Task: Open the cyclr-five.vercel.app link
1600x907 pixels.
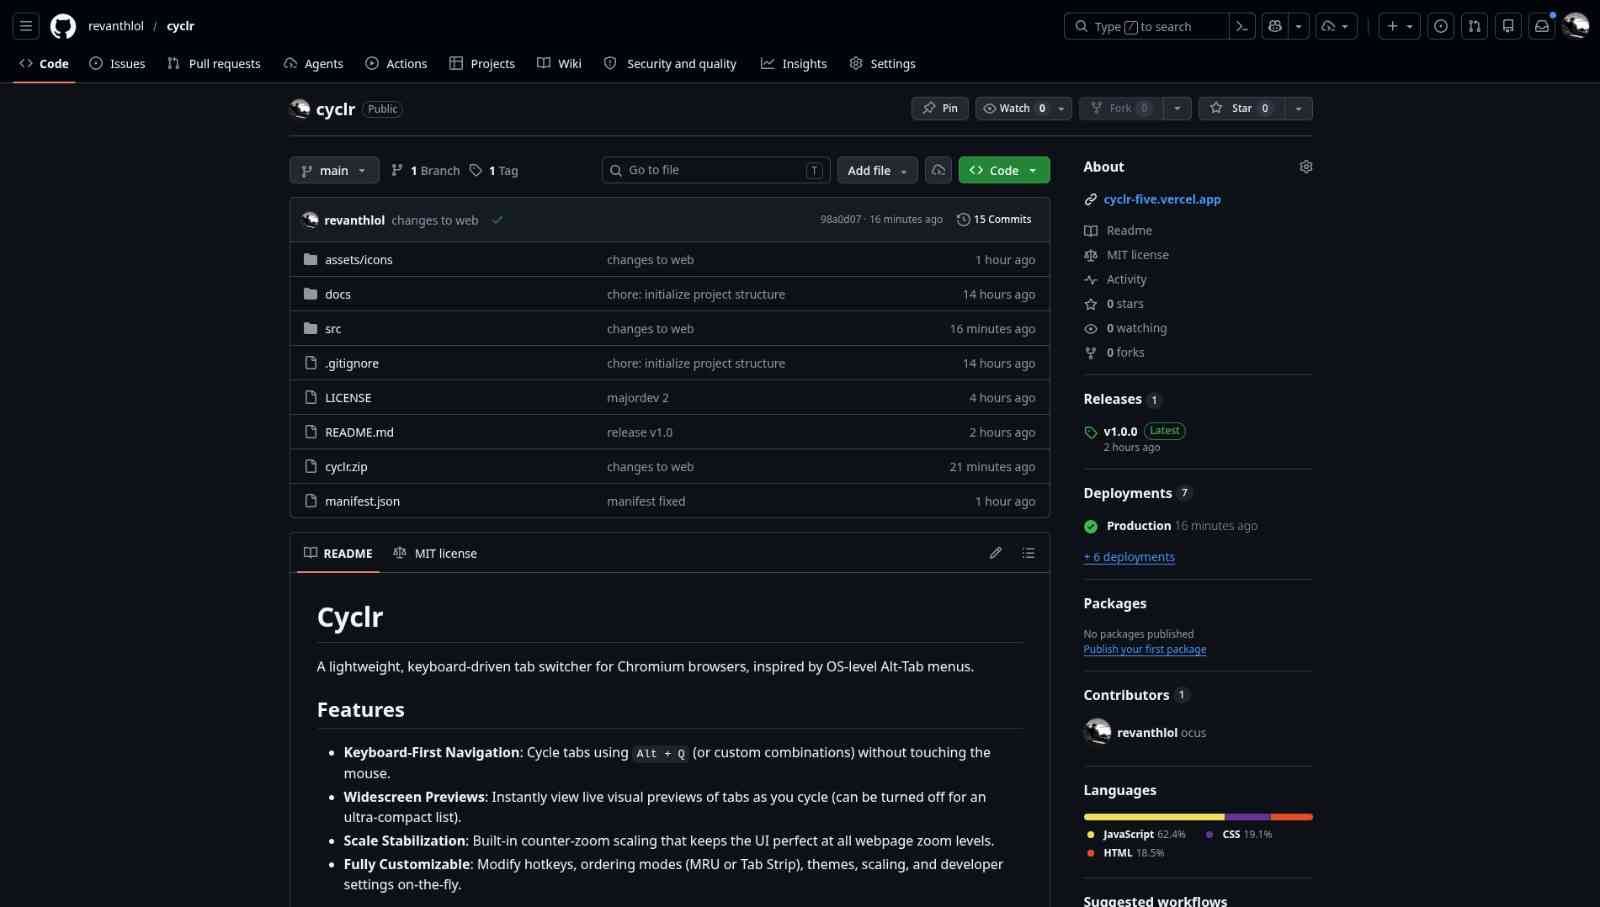Action: [x=1162, y=199]
